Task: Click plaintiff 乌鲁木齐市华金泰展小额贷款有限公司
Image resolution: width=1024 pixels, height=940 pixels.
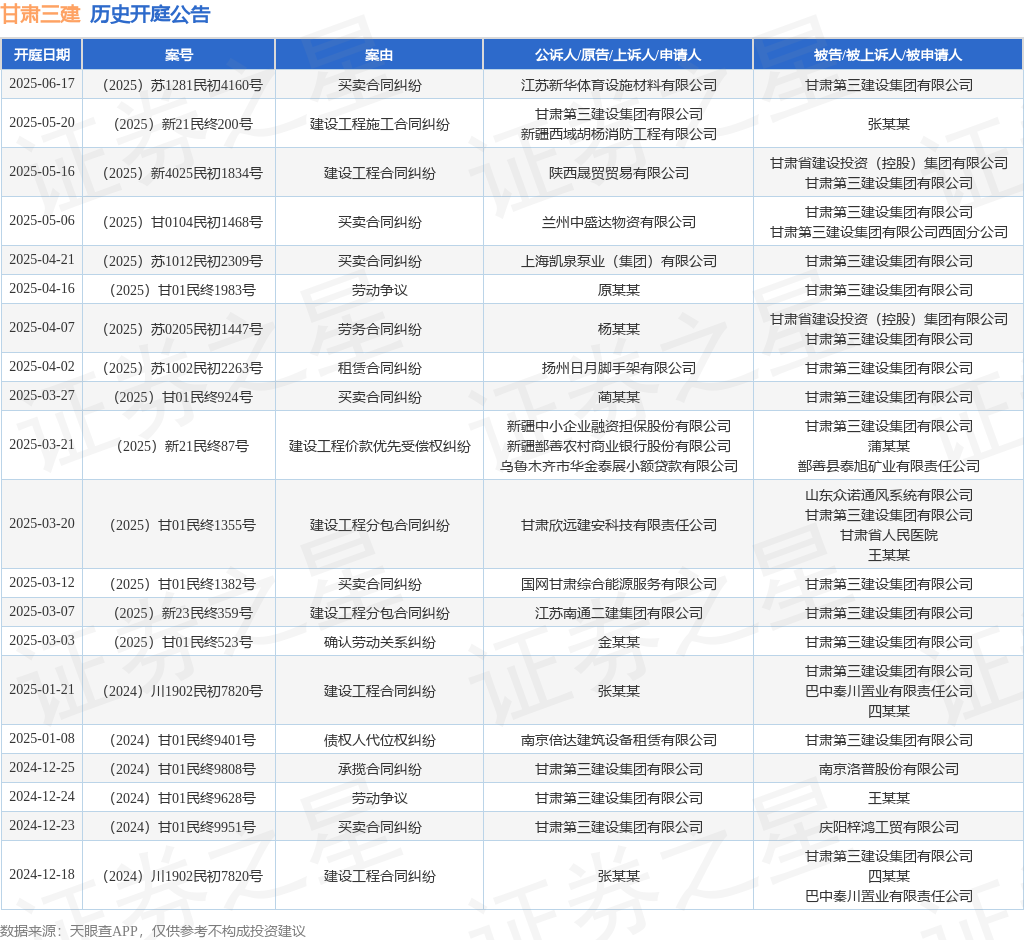Action: (618, 466)
